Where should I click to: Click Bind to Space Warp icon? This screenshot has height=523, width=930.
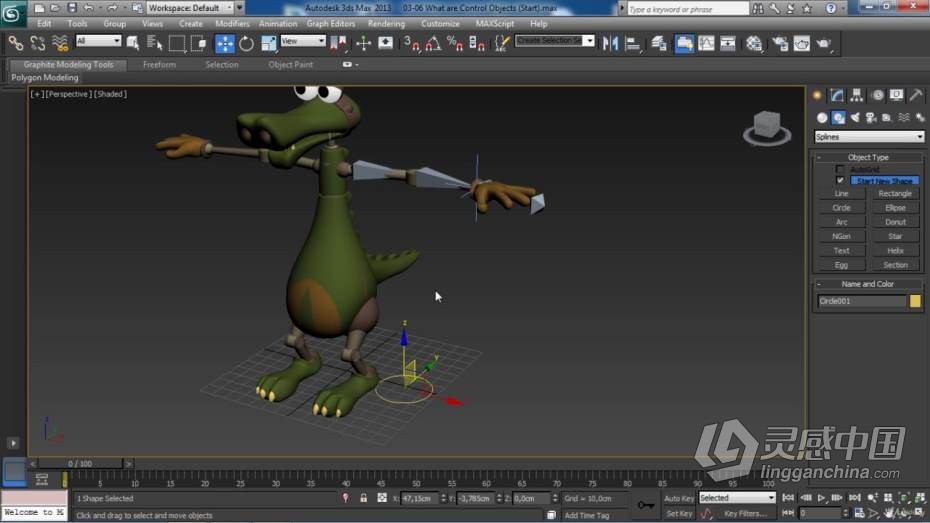60,43
